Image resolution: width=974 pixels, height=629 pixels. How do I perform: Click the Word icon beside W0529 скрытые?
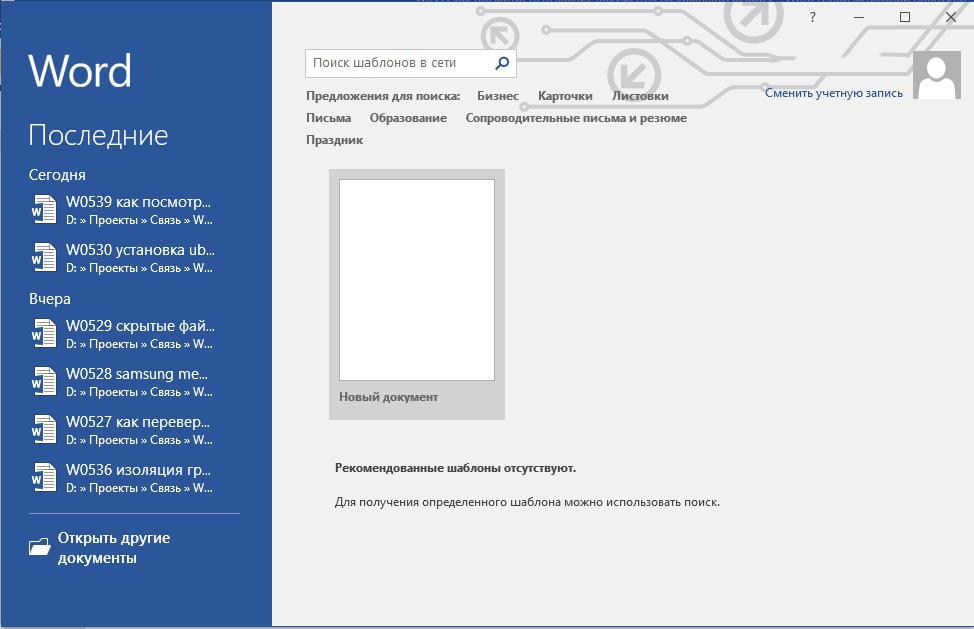[44, 333]
